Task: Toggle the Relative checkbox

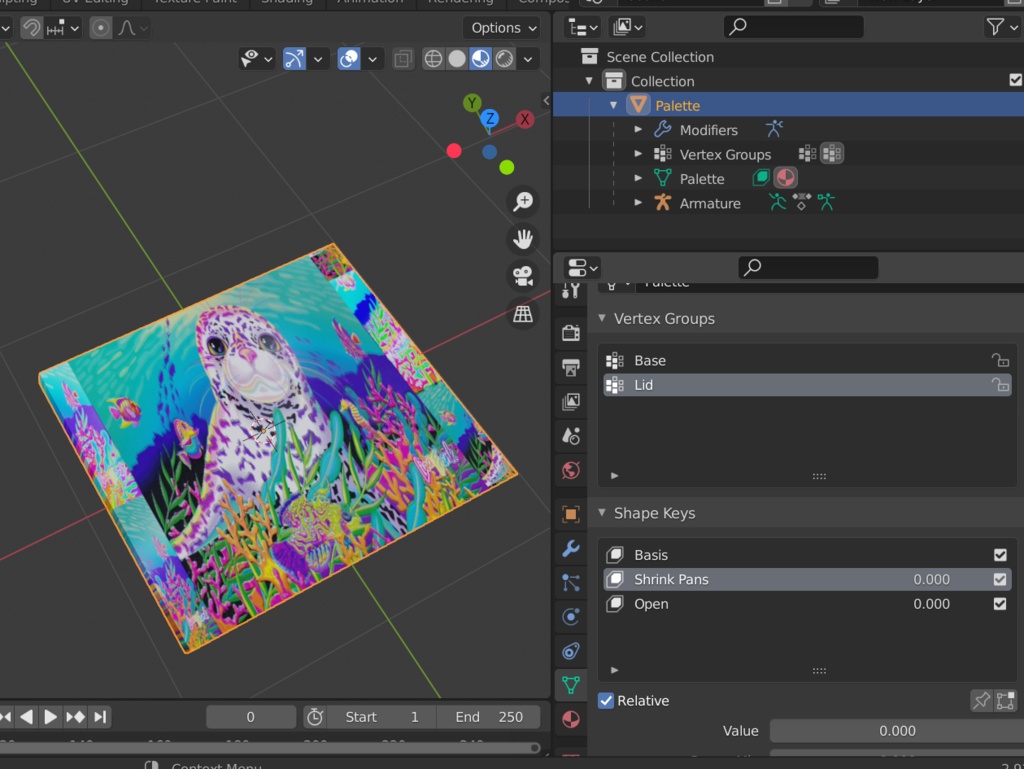Action: (606, 700)
